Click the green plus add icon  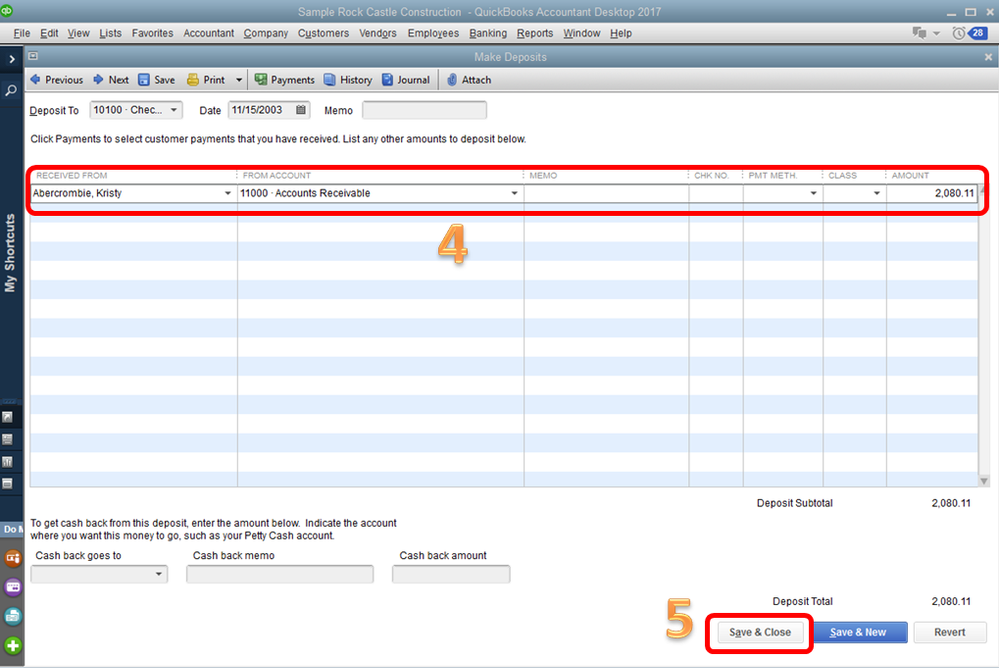pyautogui.click(x=13, y=646)
